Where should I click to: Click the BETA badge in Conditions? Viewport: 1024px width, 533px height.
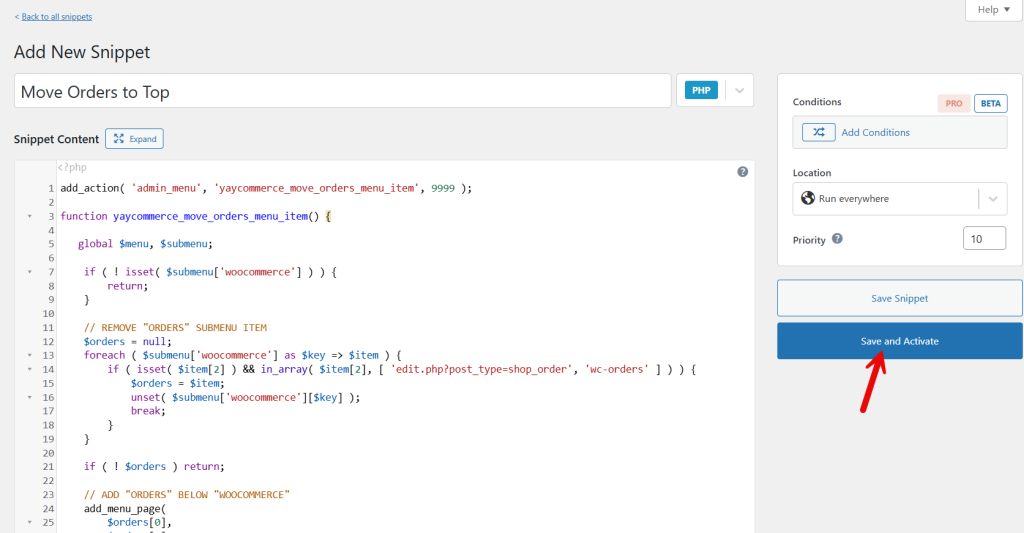991,103
